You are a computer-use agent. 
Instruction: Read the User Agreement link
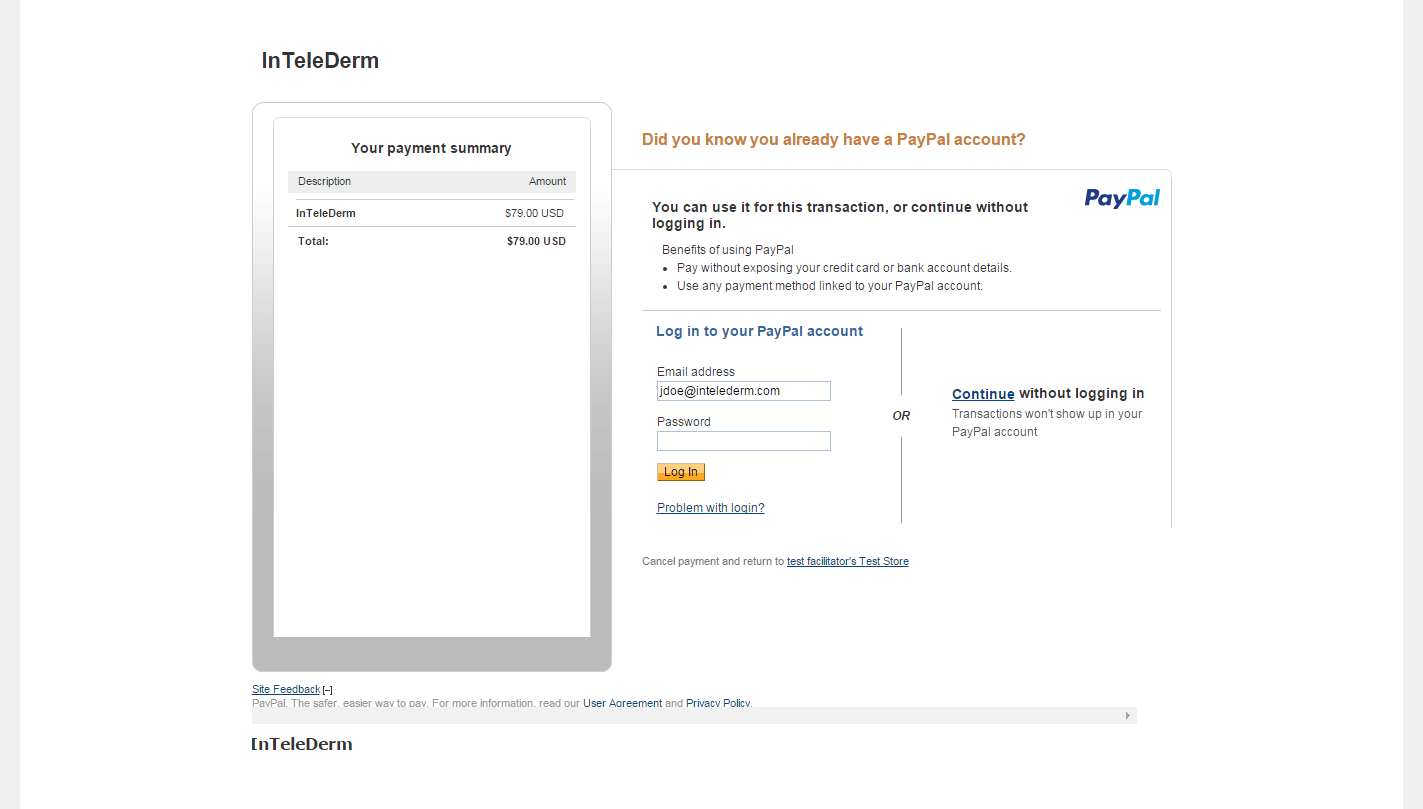pos(622,703)
